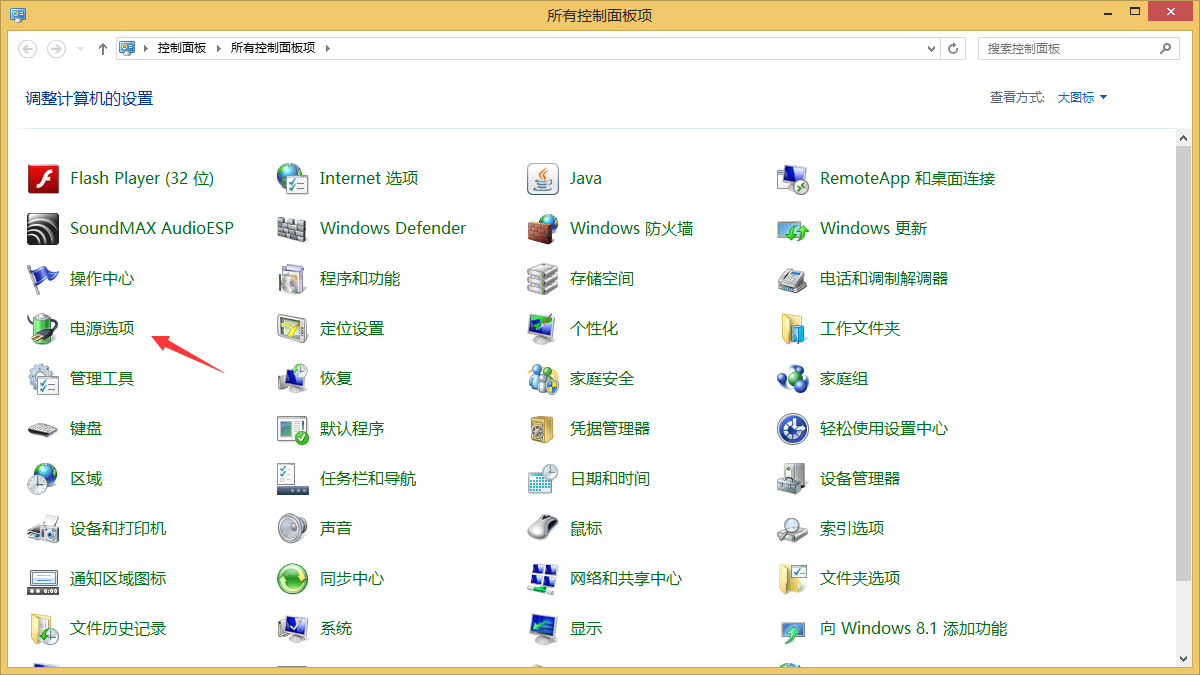Open the Windows Defender wall icon
Viewport: 1200px width, 675px height.
pyautogui.click(x=292, y=229)
